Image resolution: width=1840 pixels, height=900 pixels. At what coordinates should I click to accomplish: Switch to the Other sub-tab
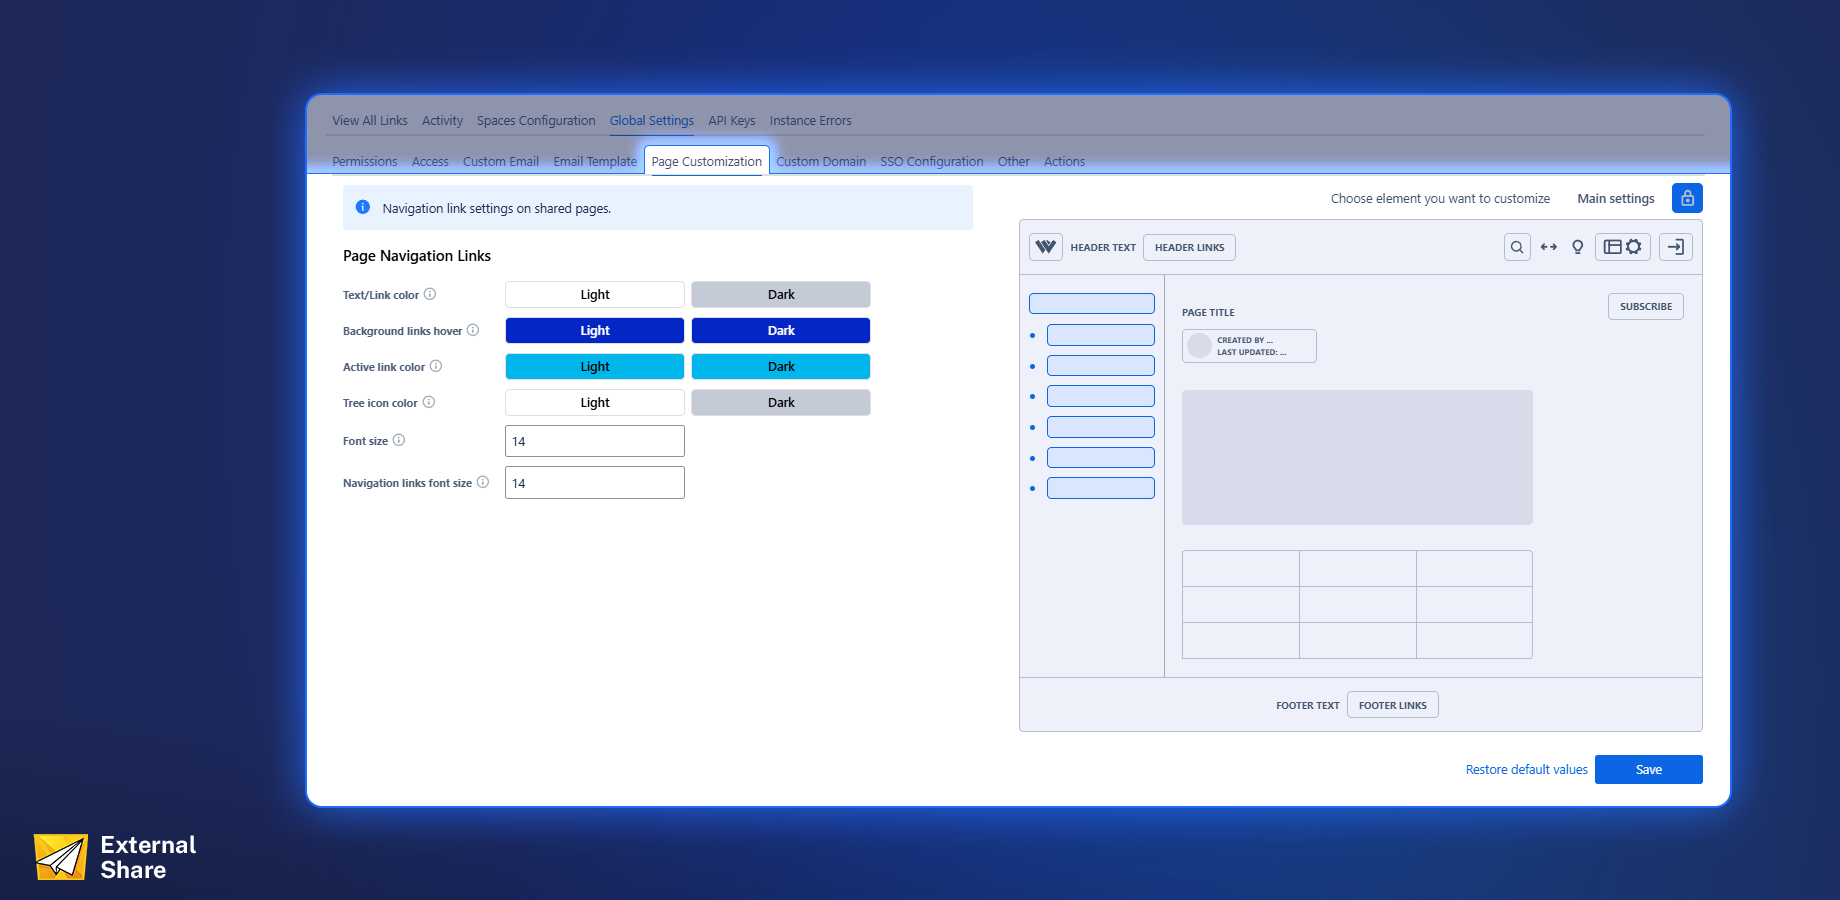[x=1014, y=161]
